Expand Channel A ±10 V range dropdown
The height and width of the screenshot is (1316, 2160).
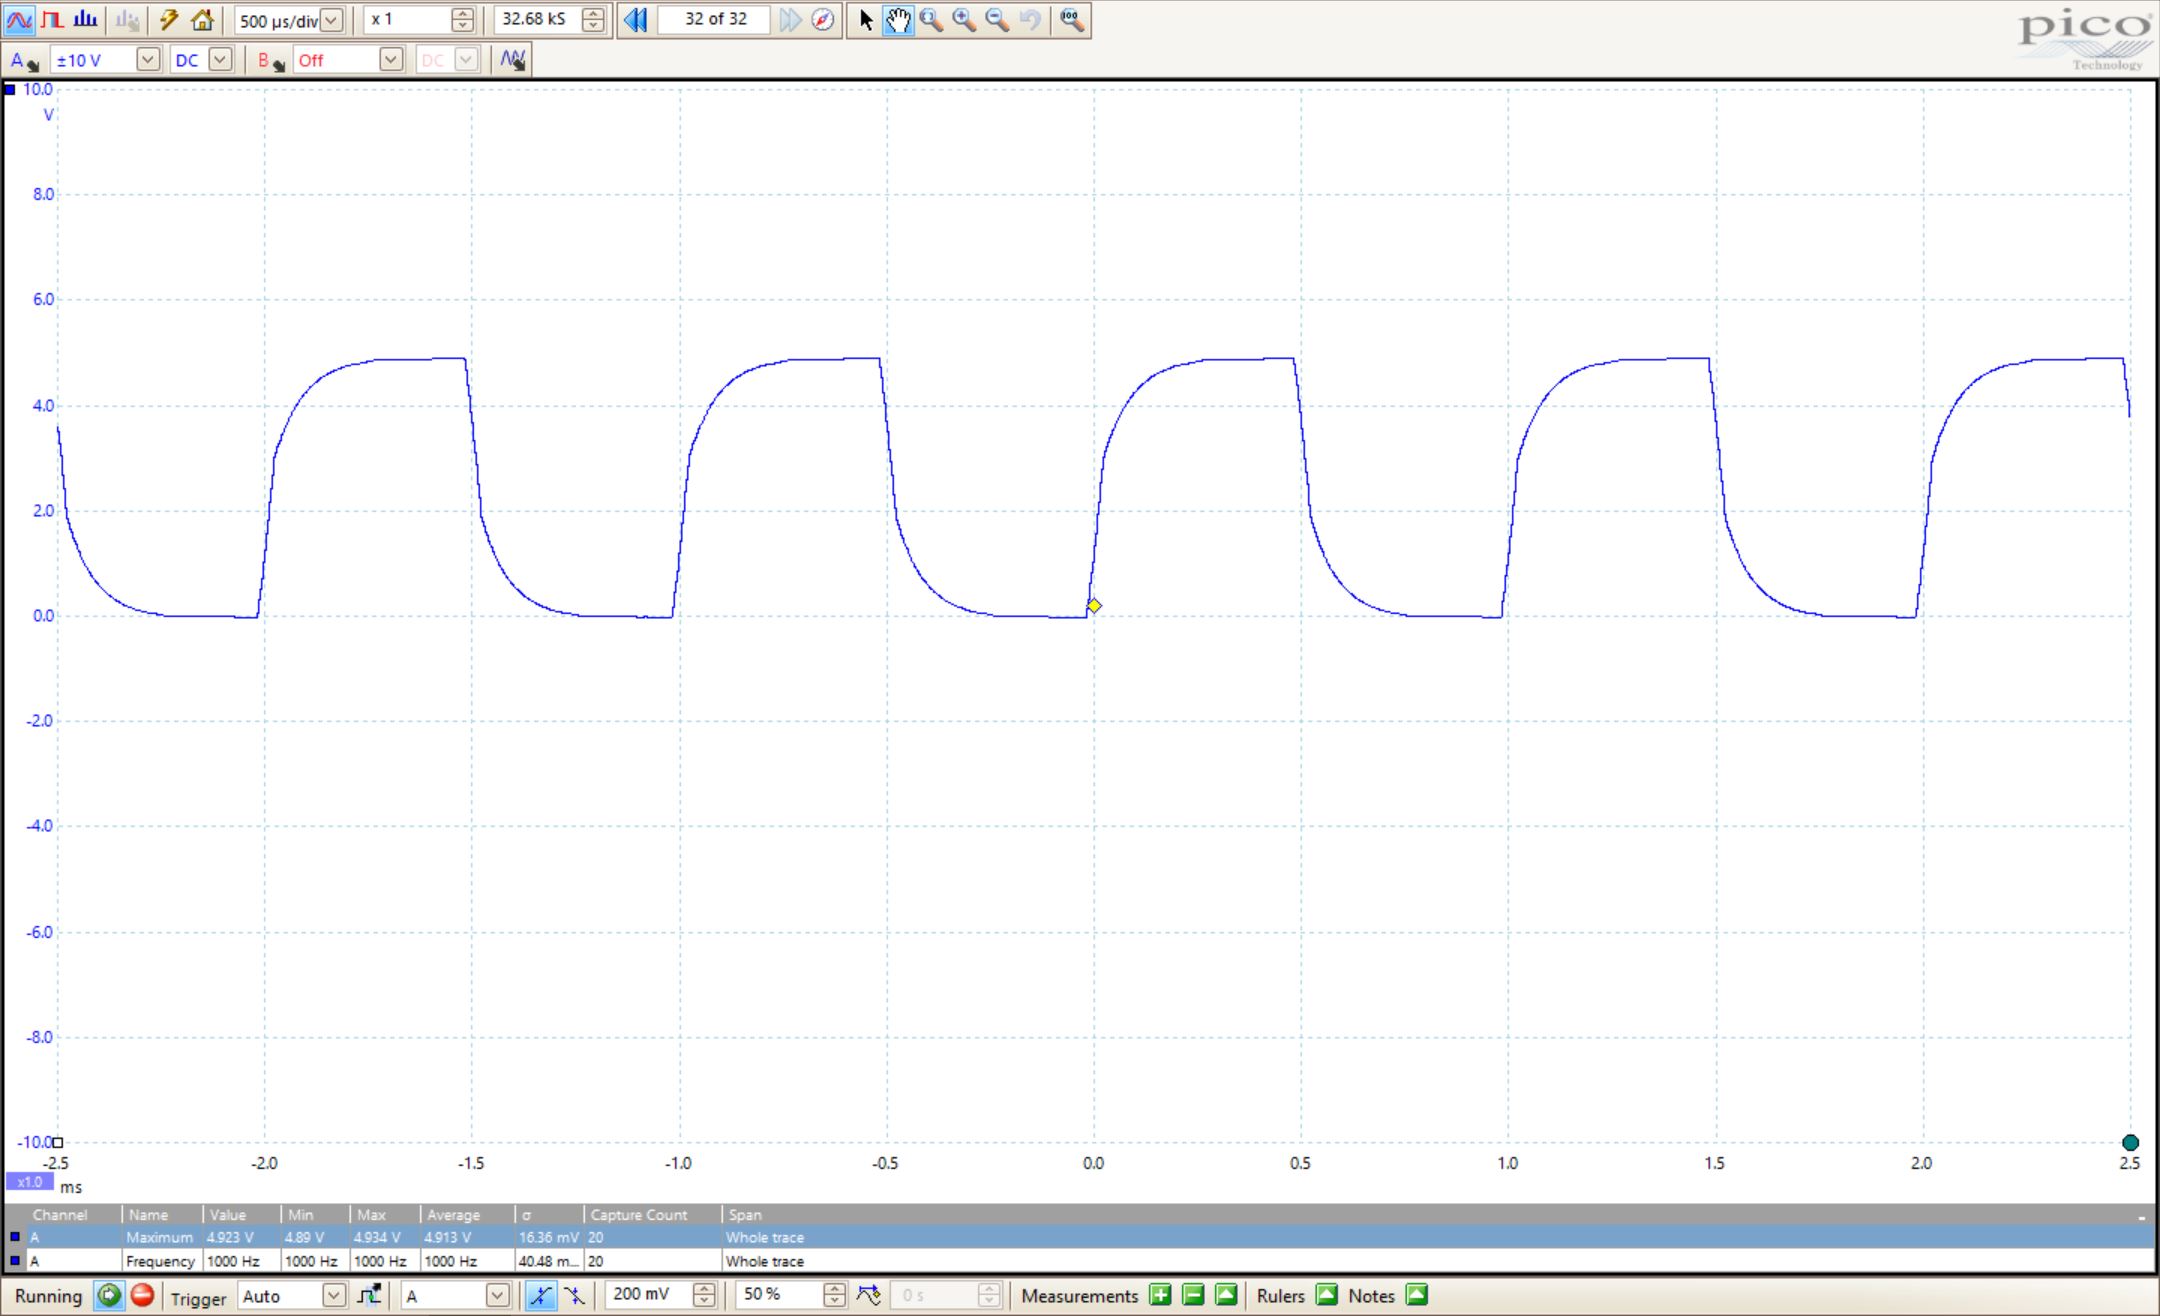(147, 60)
